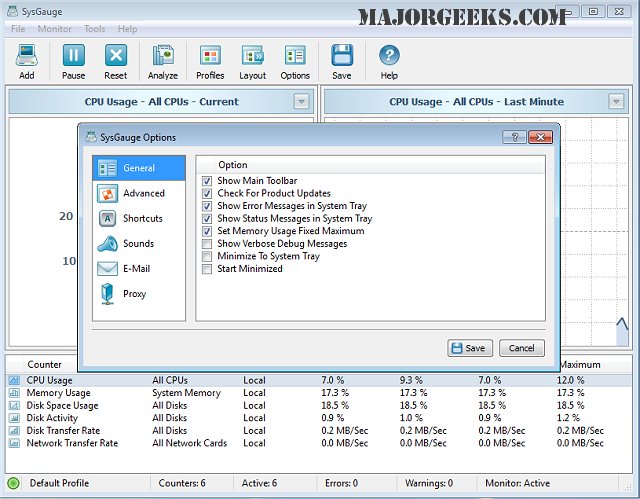This screenshot has height=499, width=640.
Task: Open the Profiles toolbar icon
Action: click(x=210, y=61)
